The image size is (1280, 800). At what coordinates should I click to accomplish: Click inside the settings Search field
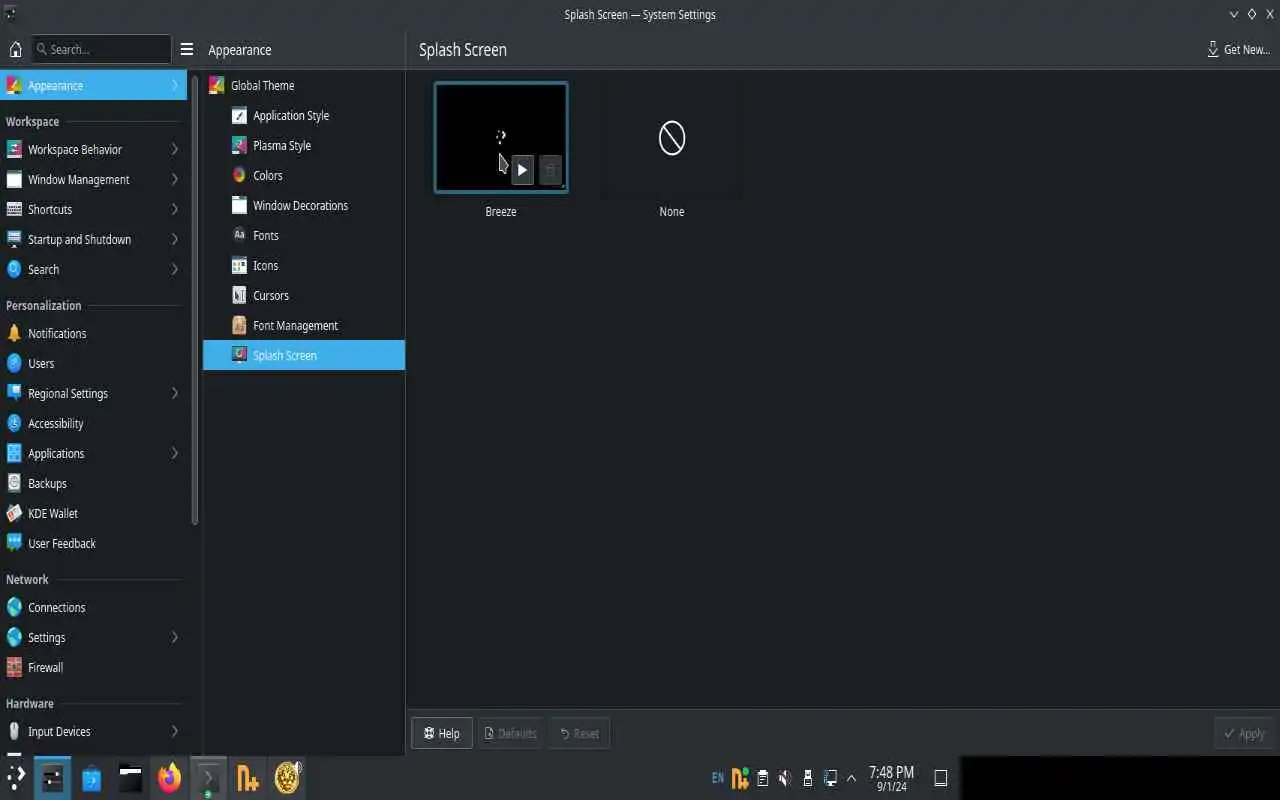101,49
